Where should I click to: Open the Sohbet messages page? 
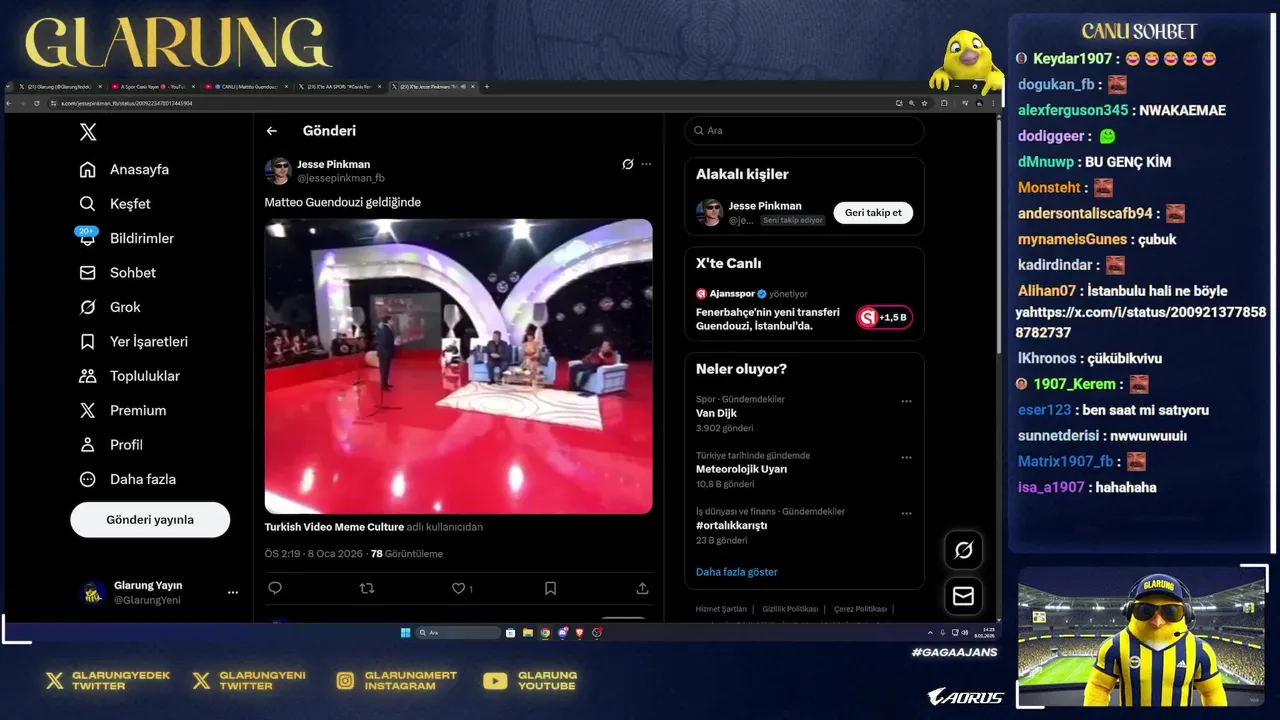tap(117, 273)
